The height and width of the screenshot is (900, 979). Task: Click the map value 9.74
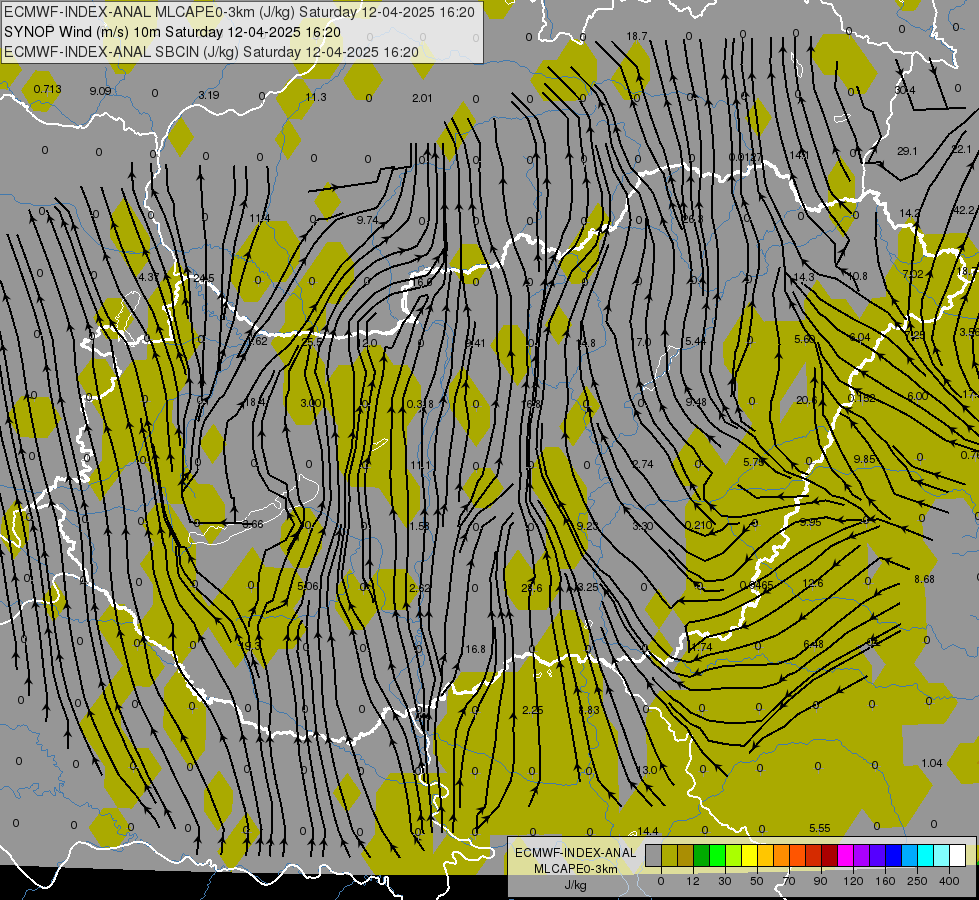point(367,220)
